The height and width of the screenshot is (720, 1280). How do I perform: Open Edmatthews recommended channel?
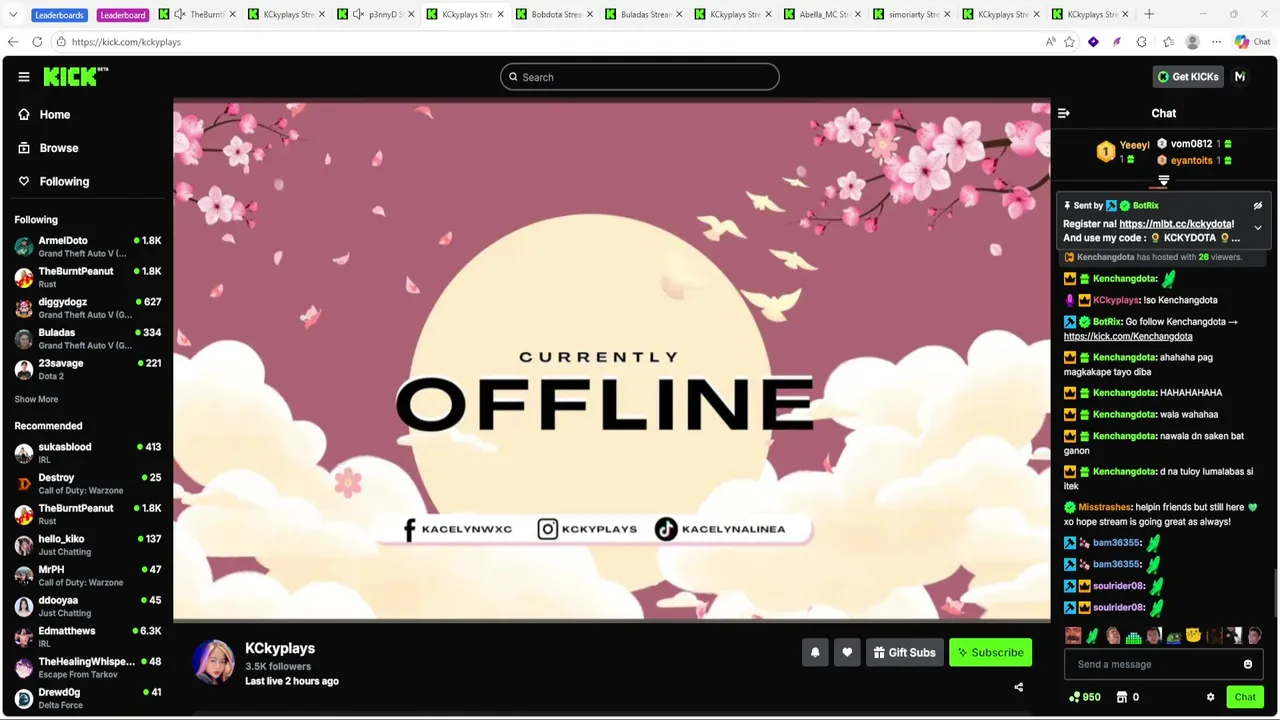[88, 637]
